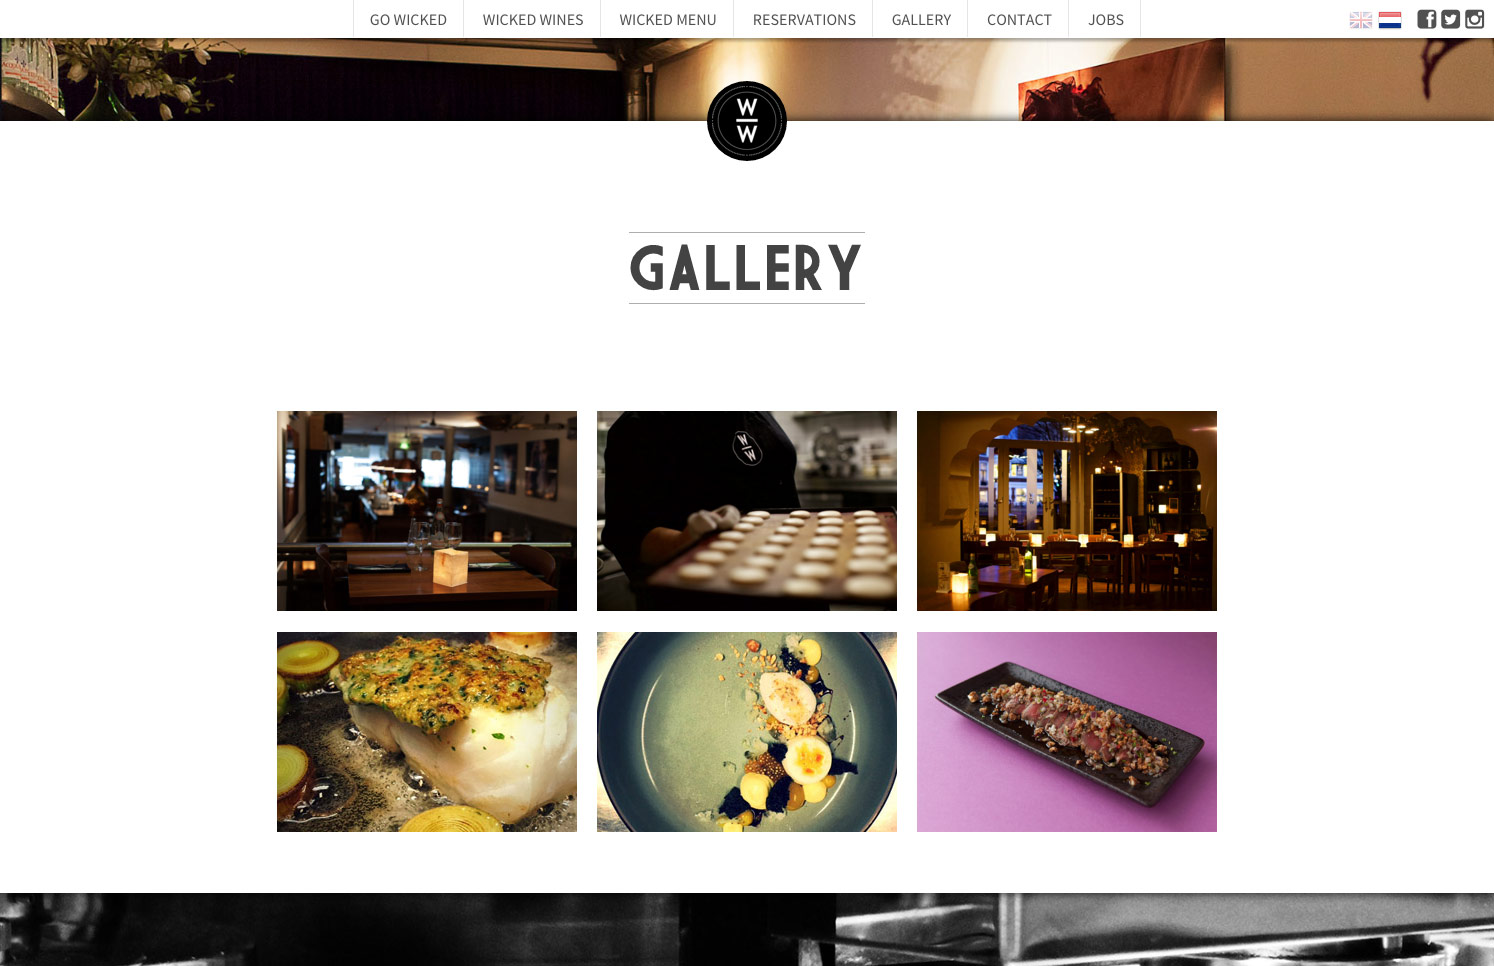Switch language with the UK flag
Viewport: 1494px width, 966px height.
(1361, 20)
